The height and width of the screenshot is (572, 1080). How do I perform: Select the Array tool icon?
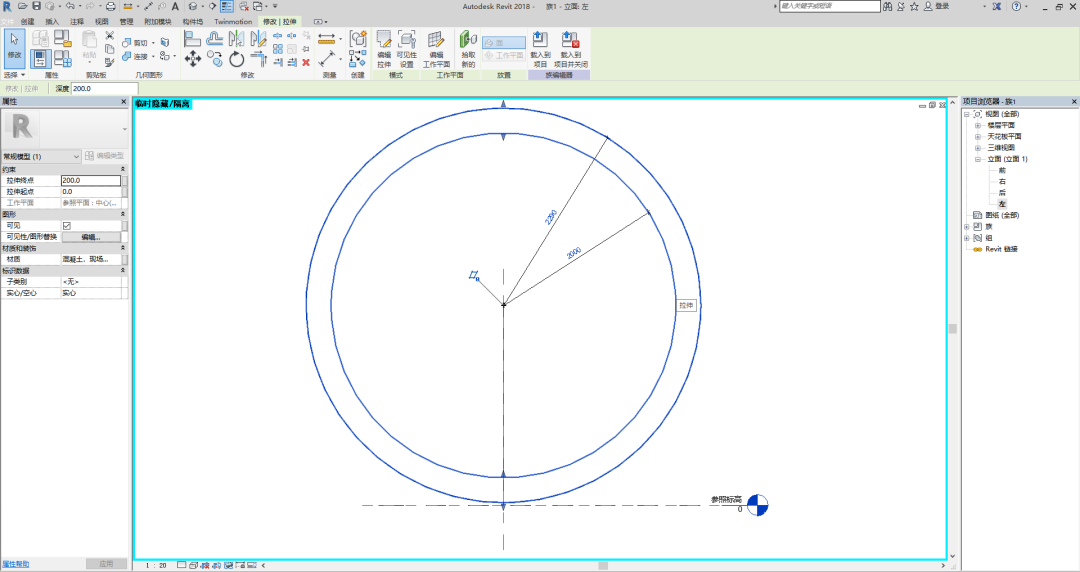coord(278,49)
